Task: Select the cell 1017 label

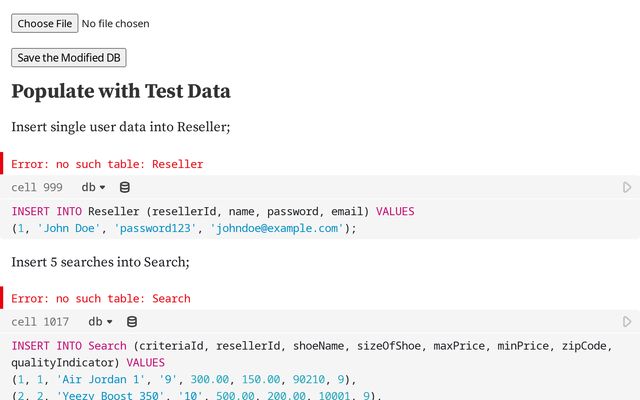Action: coord(40,322)
